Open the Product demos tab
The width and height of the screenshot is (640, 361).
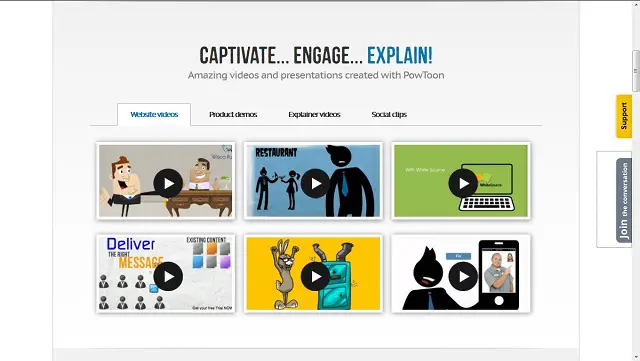(x=233, y=114)
